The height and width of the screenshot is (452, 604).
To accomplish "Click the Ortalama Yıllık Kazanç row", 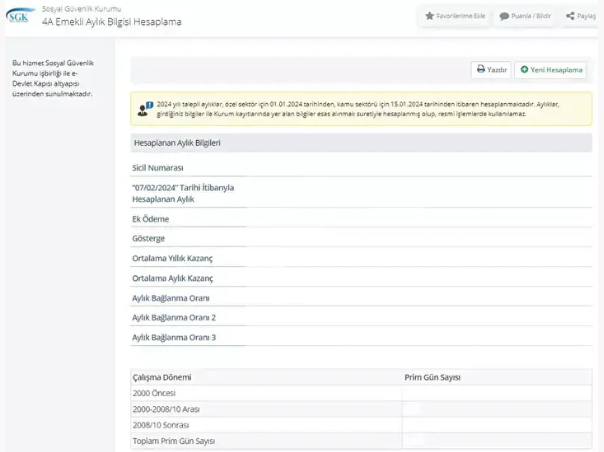I will 173,258.
